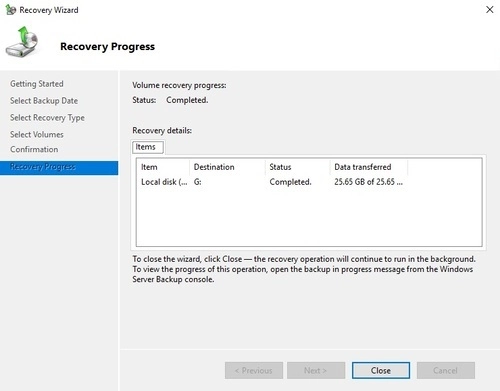The height and width of the screenshot is (391, 500).
Task: Click the Close button to finish the wizard
Action: pyautogui.click(x=381, y=370)
